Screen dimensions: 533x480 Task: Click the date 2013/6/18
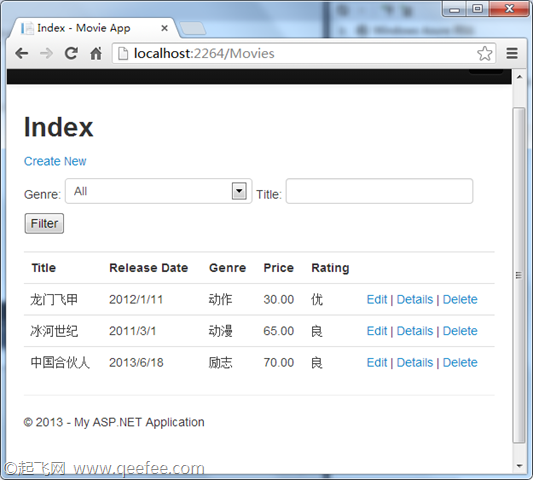point(136,363)
